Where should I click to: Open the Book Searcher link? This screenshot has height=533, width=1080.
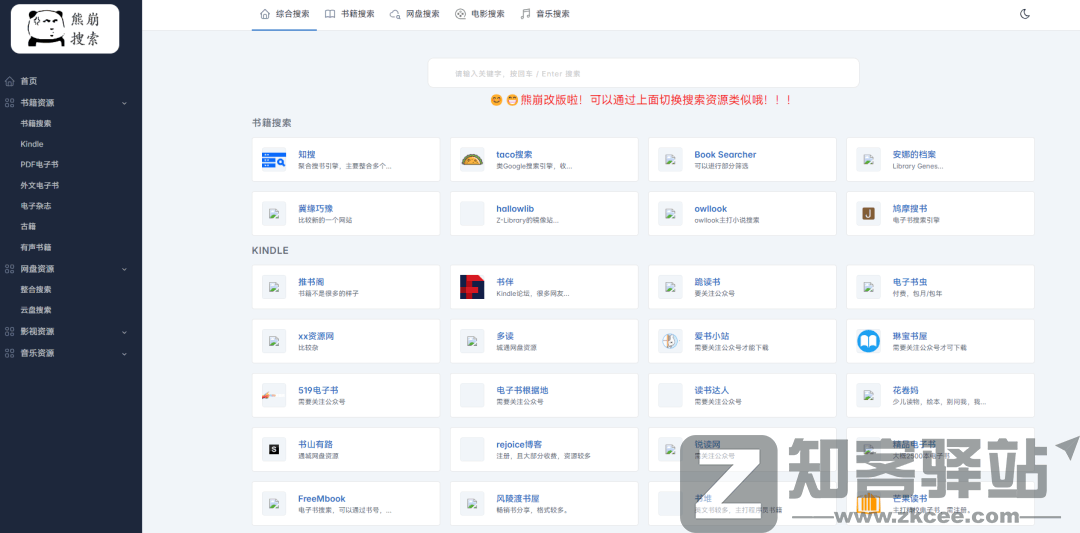[x=725, y=155]
